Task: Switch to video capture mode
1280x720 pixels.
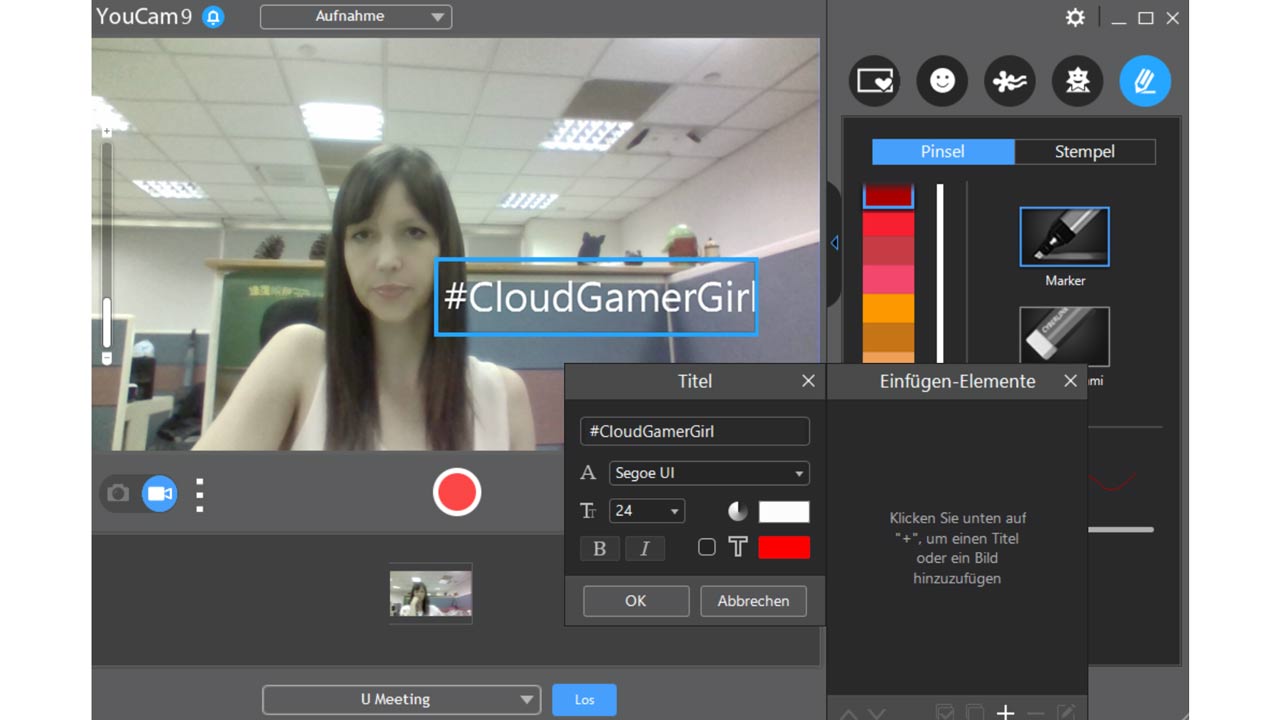Action: 160,494
